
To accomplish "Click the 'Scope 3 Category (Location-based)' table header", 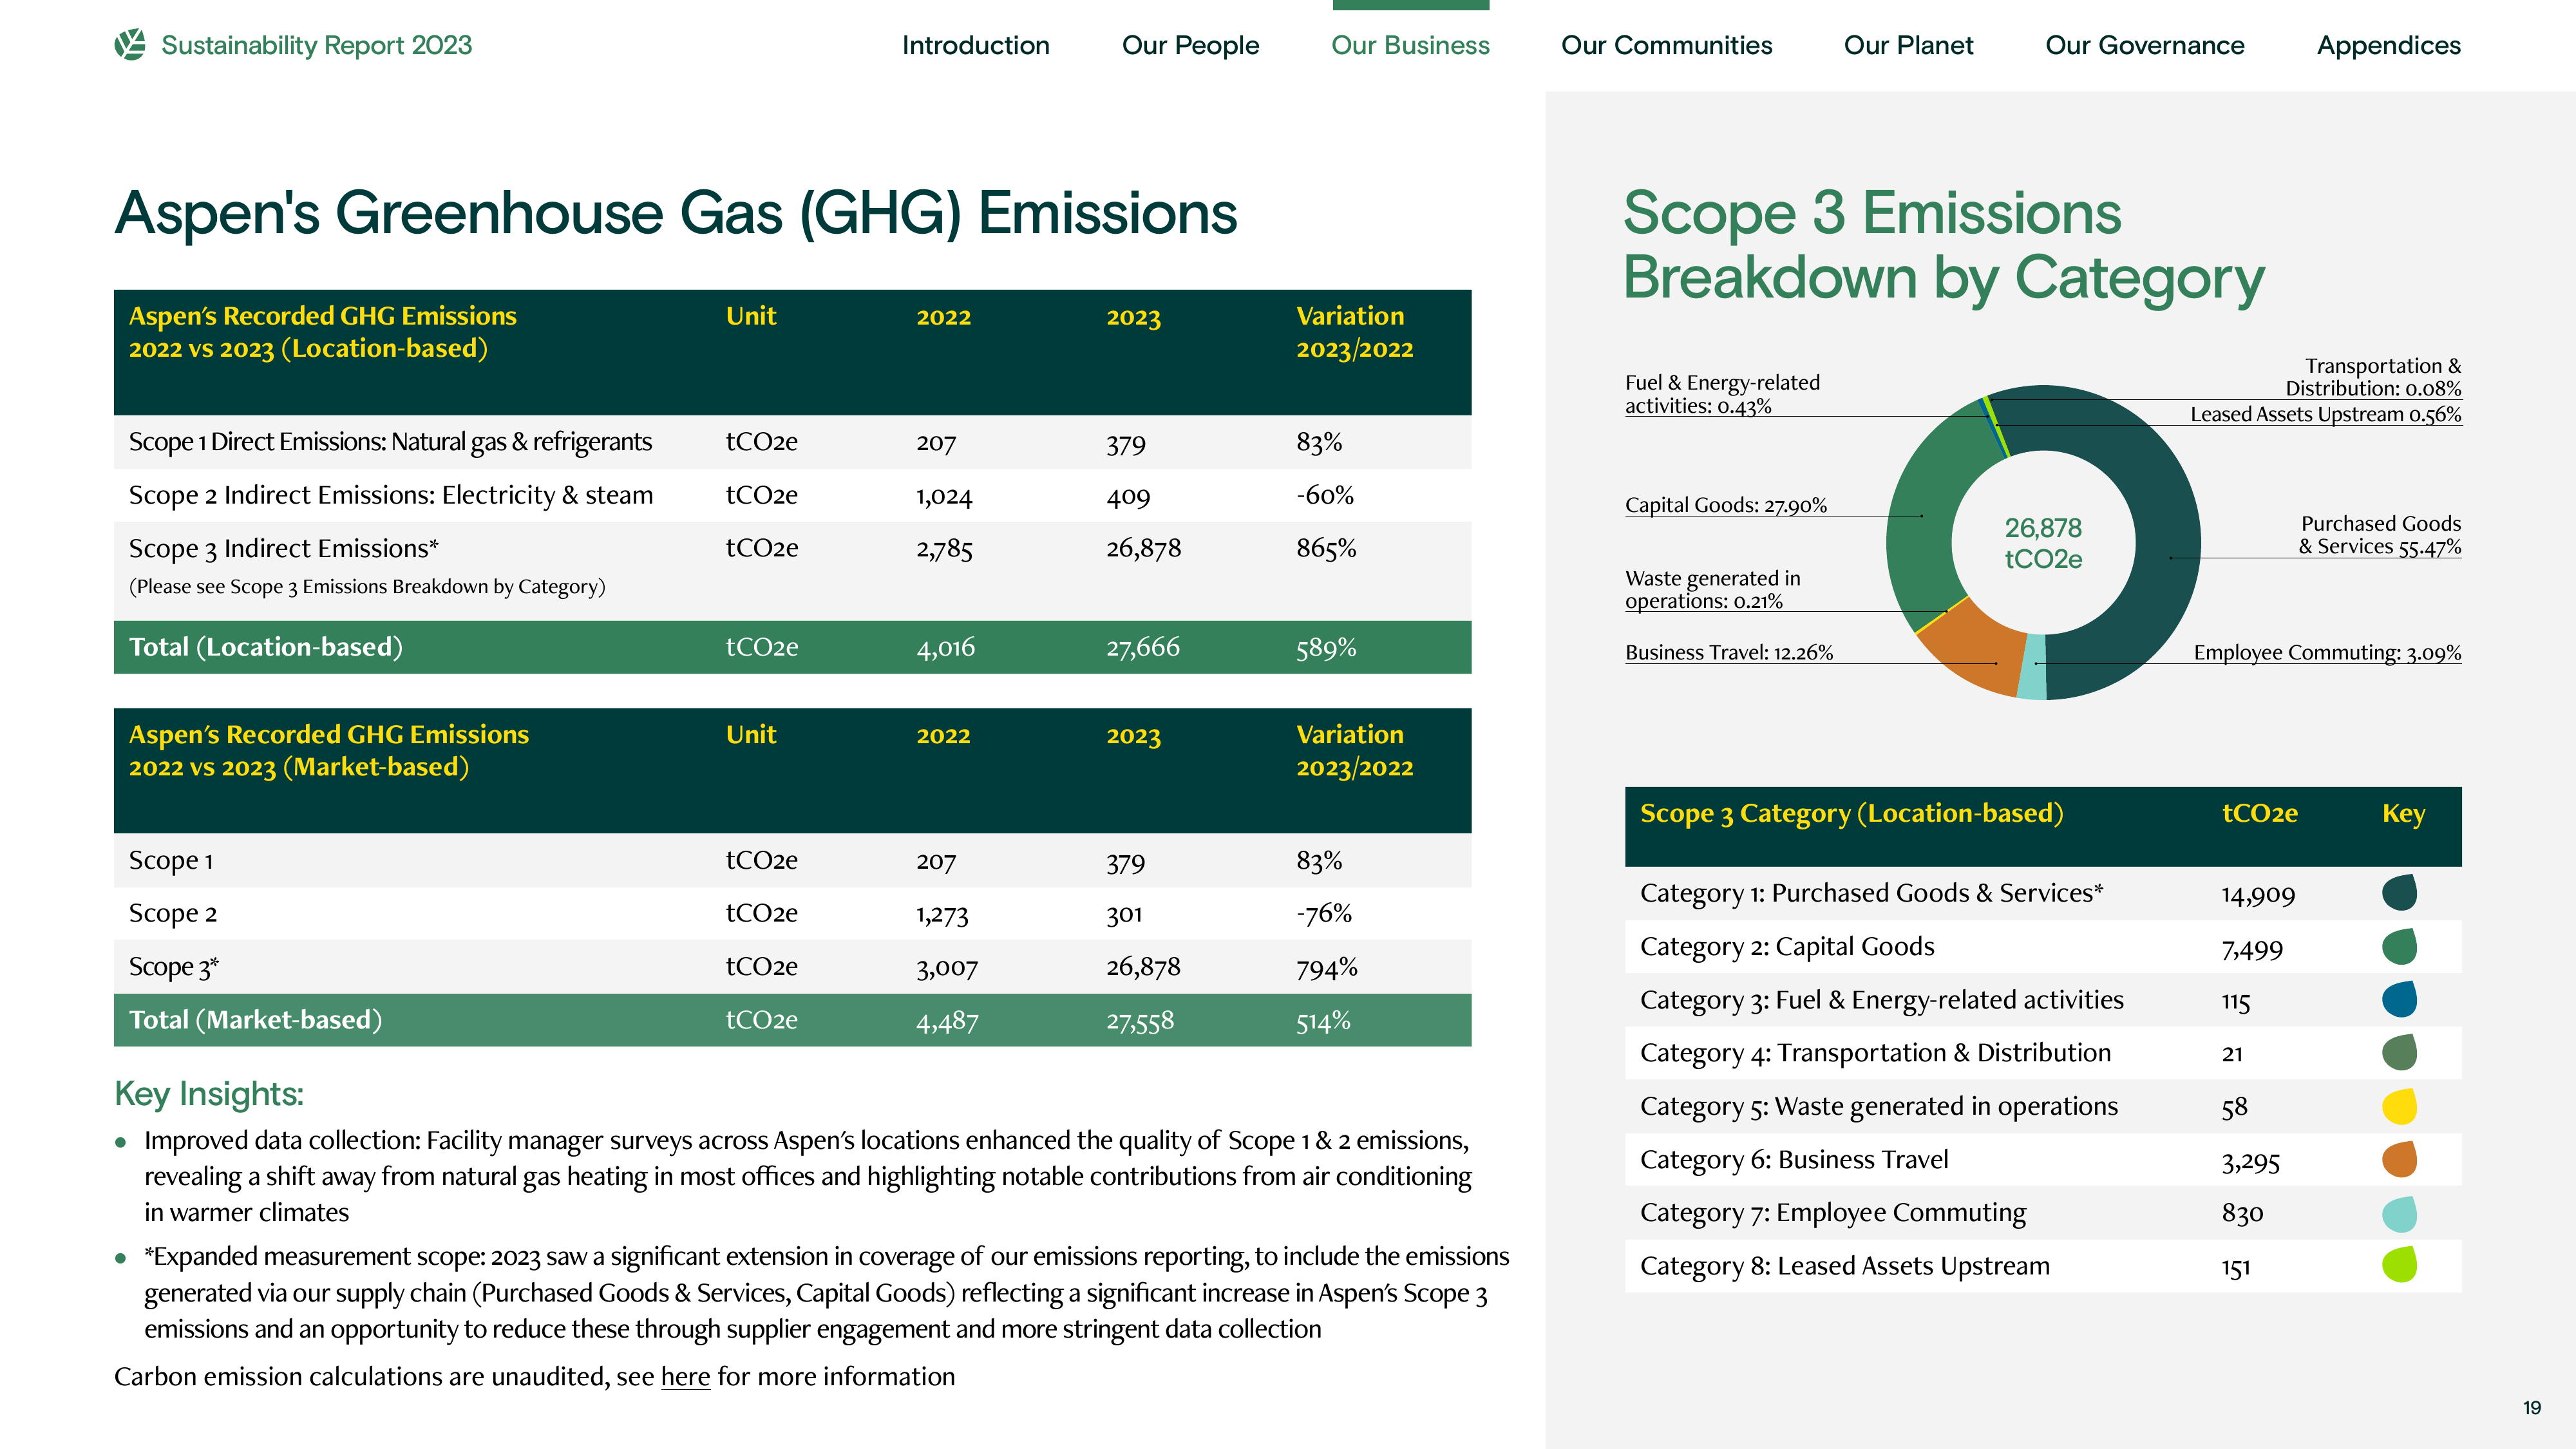I will [1851, 814].
